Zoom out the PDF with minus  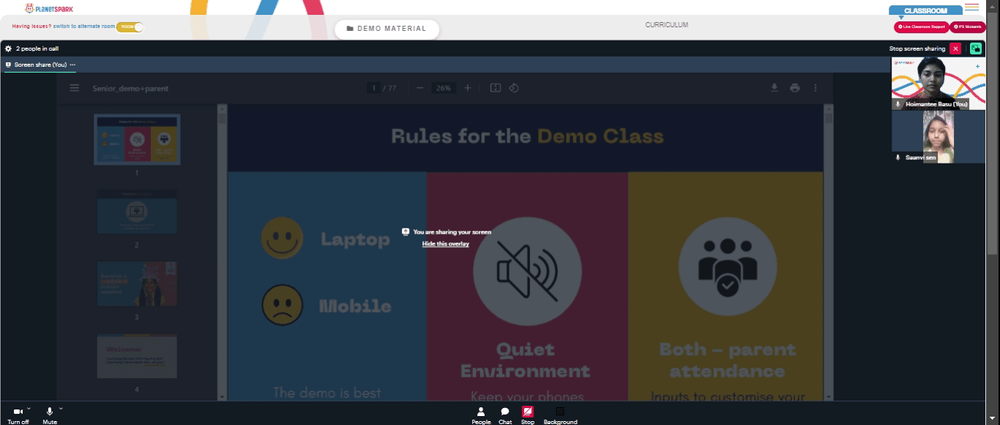point(419,88)
